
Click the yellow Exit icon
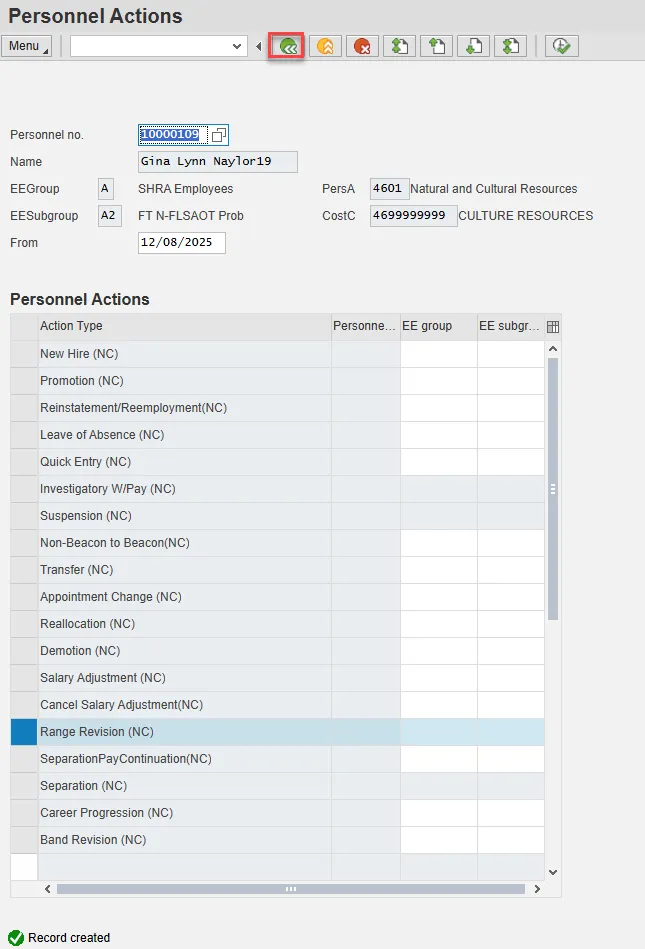[324, 46]
